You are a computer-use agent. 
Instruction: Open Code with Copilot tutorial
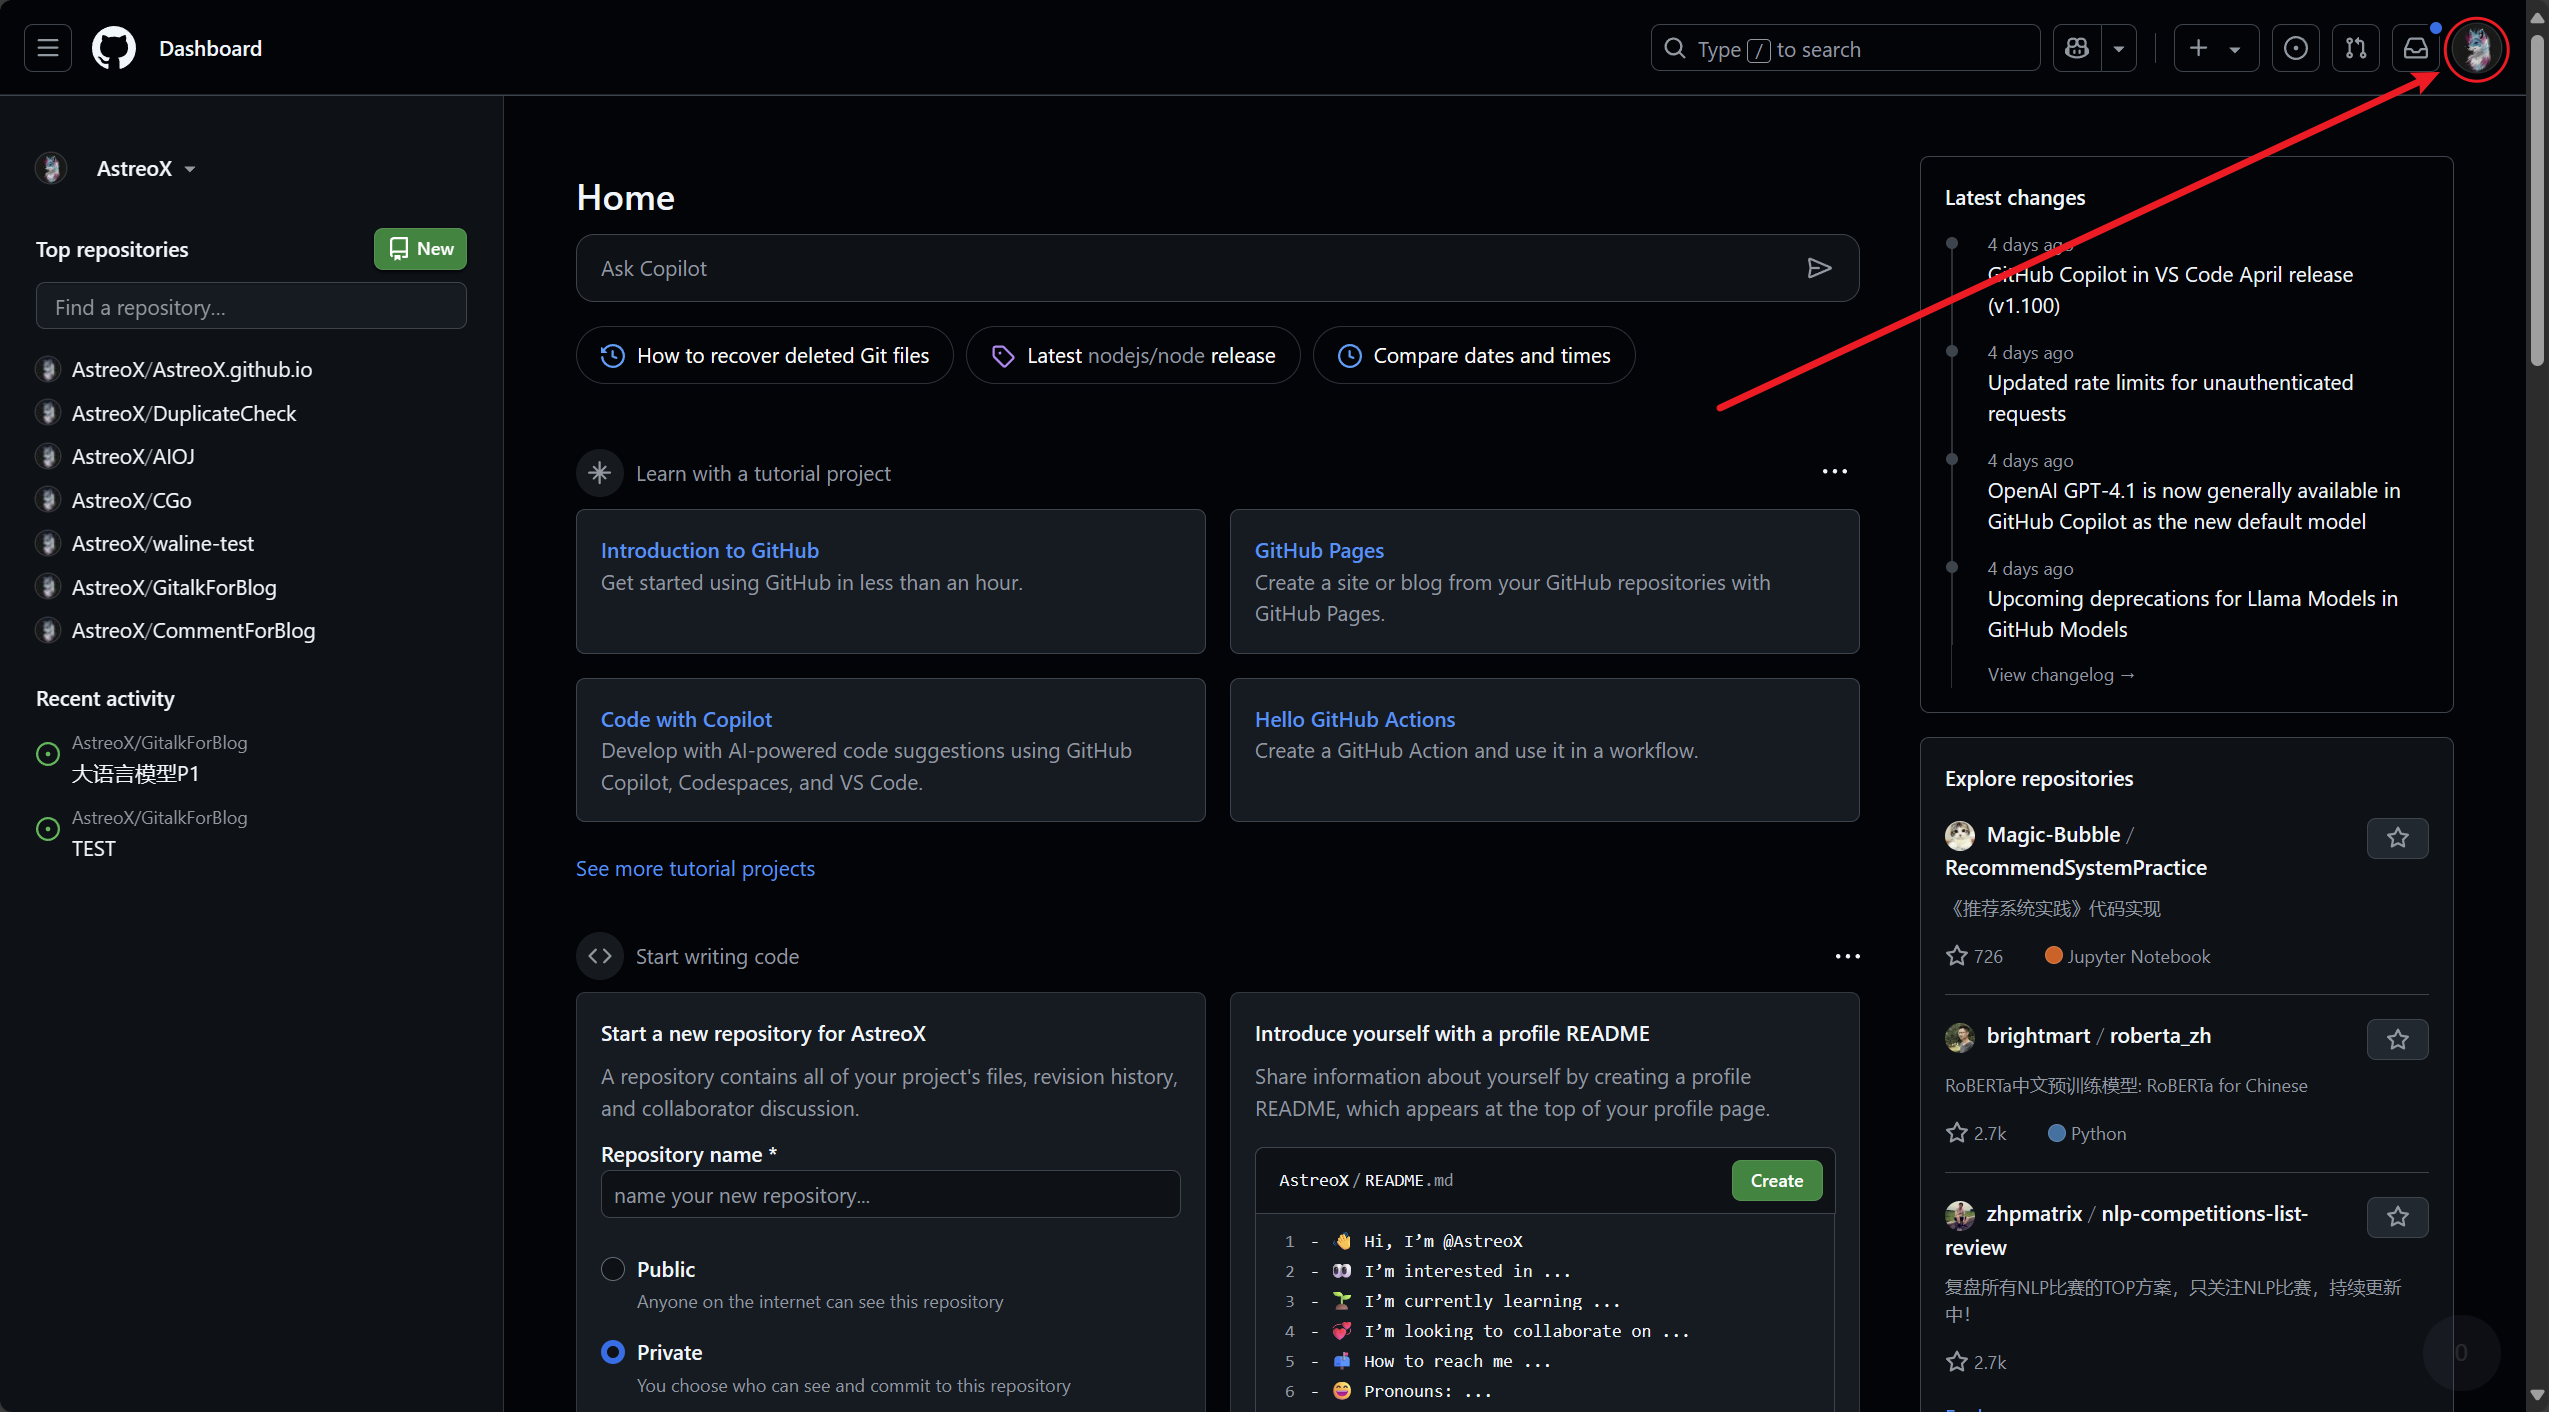[686, 719]
